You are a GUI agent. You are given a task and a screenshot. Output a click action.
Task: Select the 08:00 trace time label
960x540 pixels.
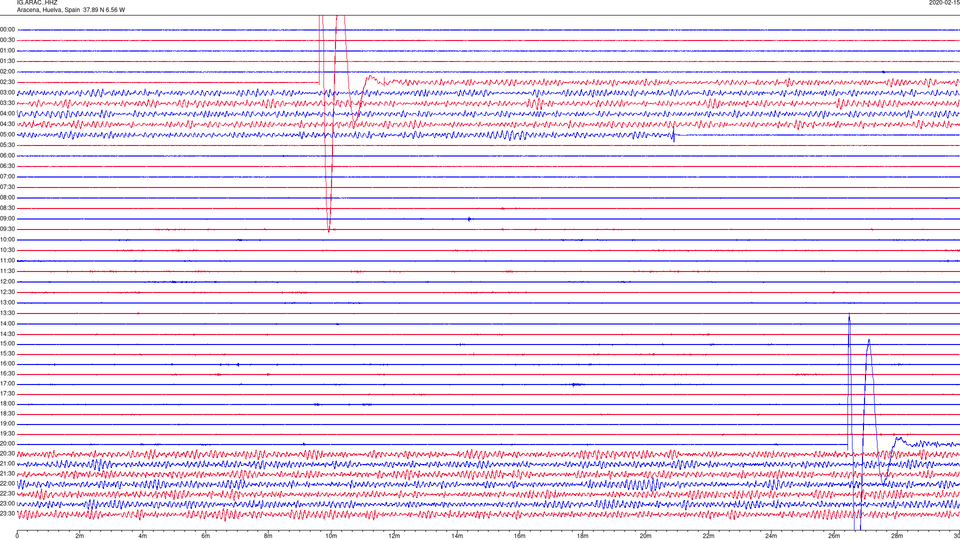[7, 198]
